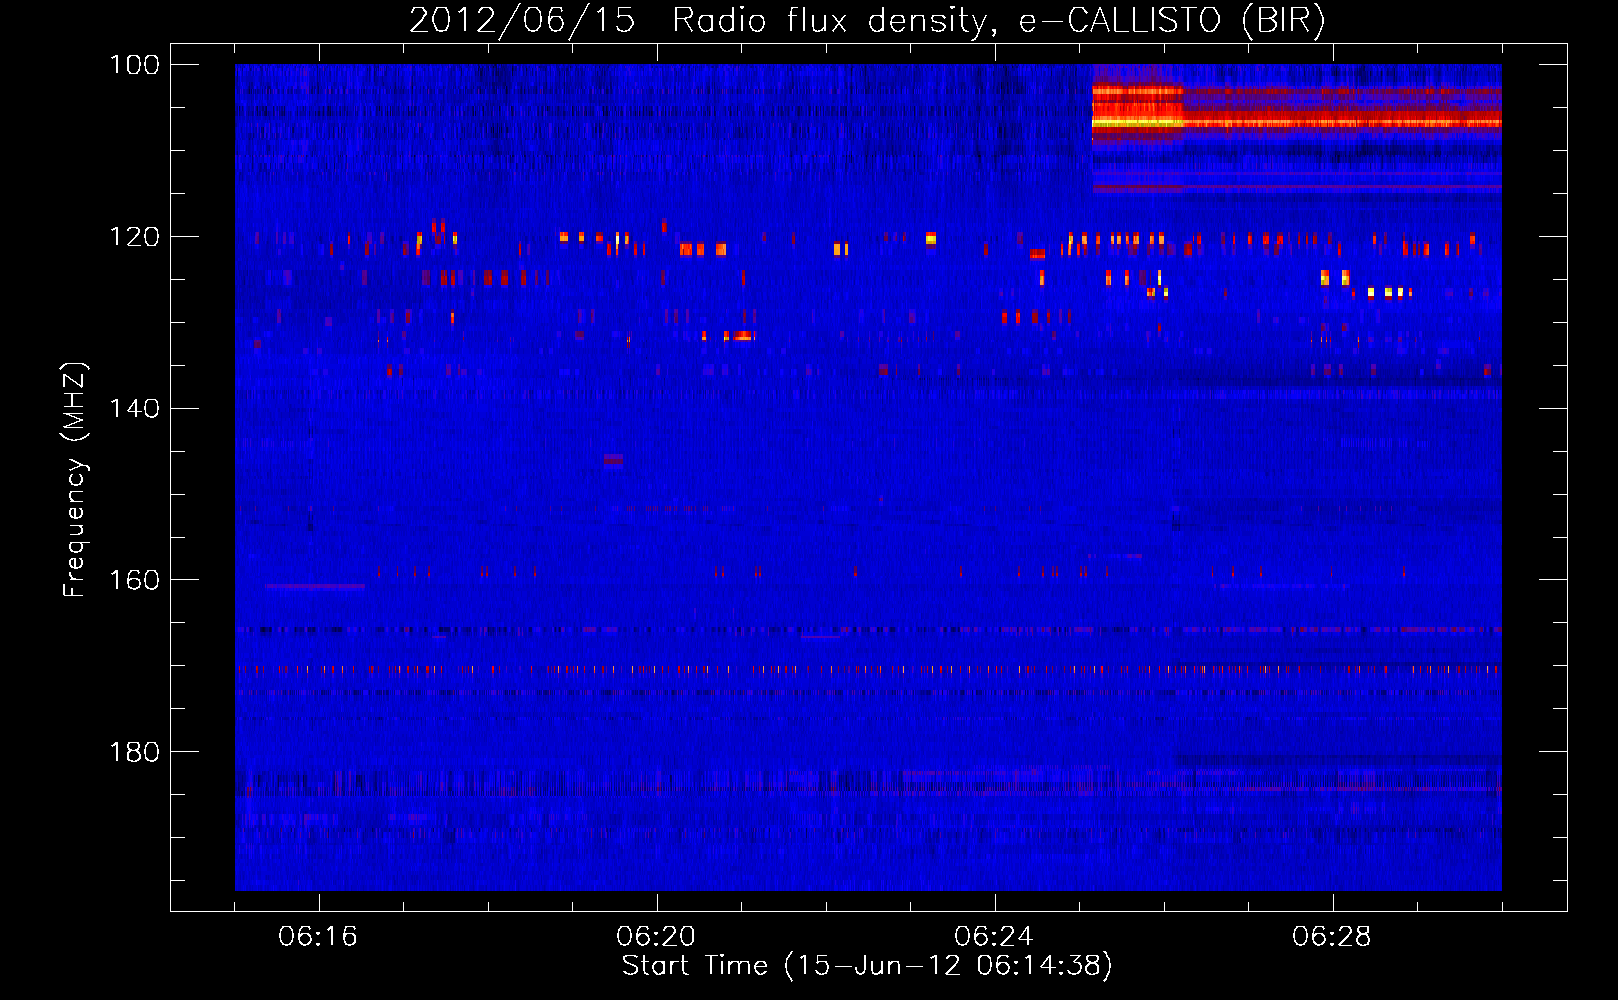This screenshot has width=1618, height=1000.
Task: Click the "Frequency (MHZ)" axis label
Action: [x=75, y=479]
